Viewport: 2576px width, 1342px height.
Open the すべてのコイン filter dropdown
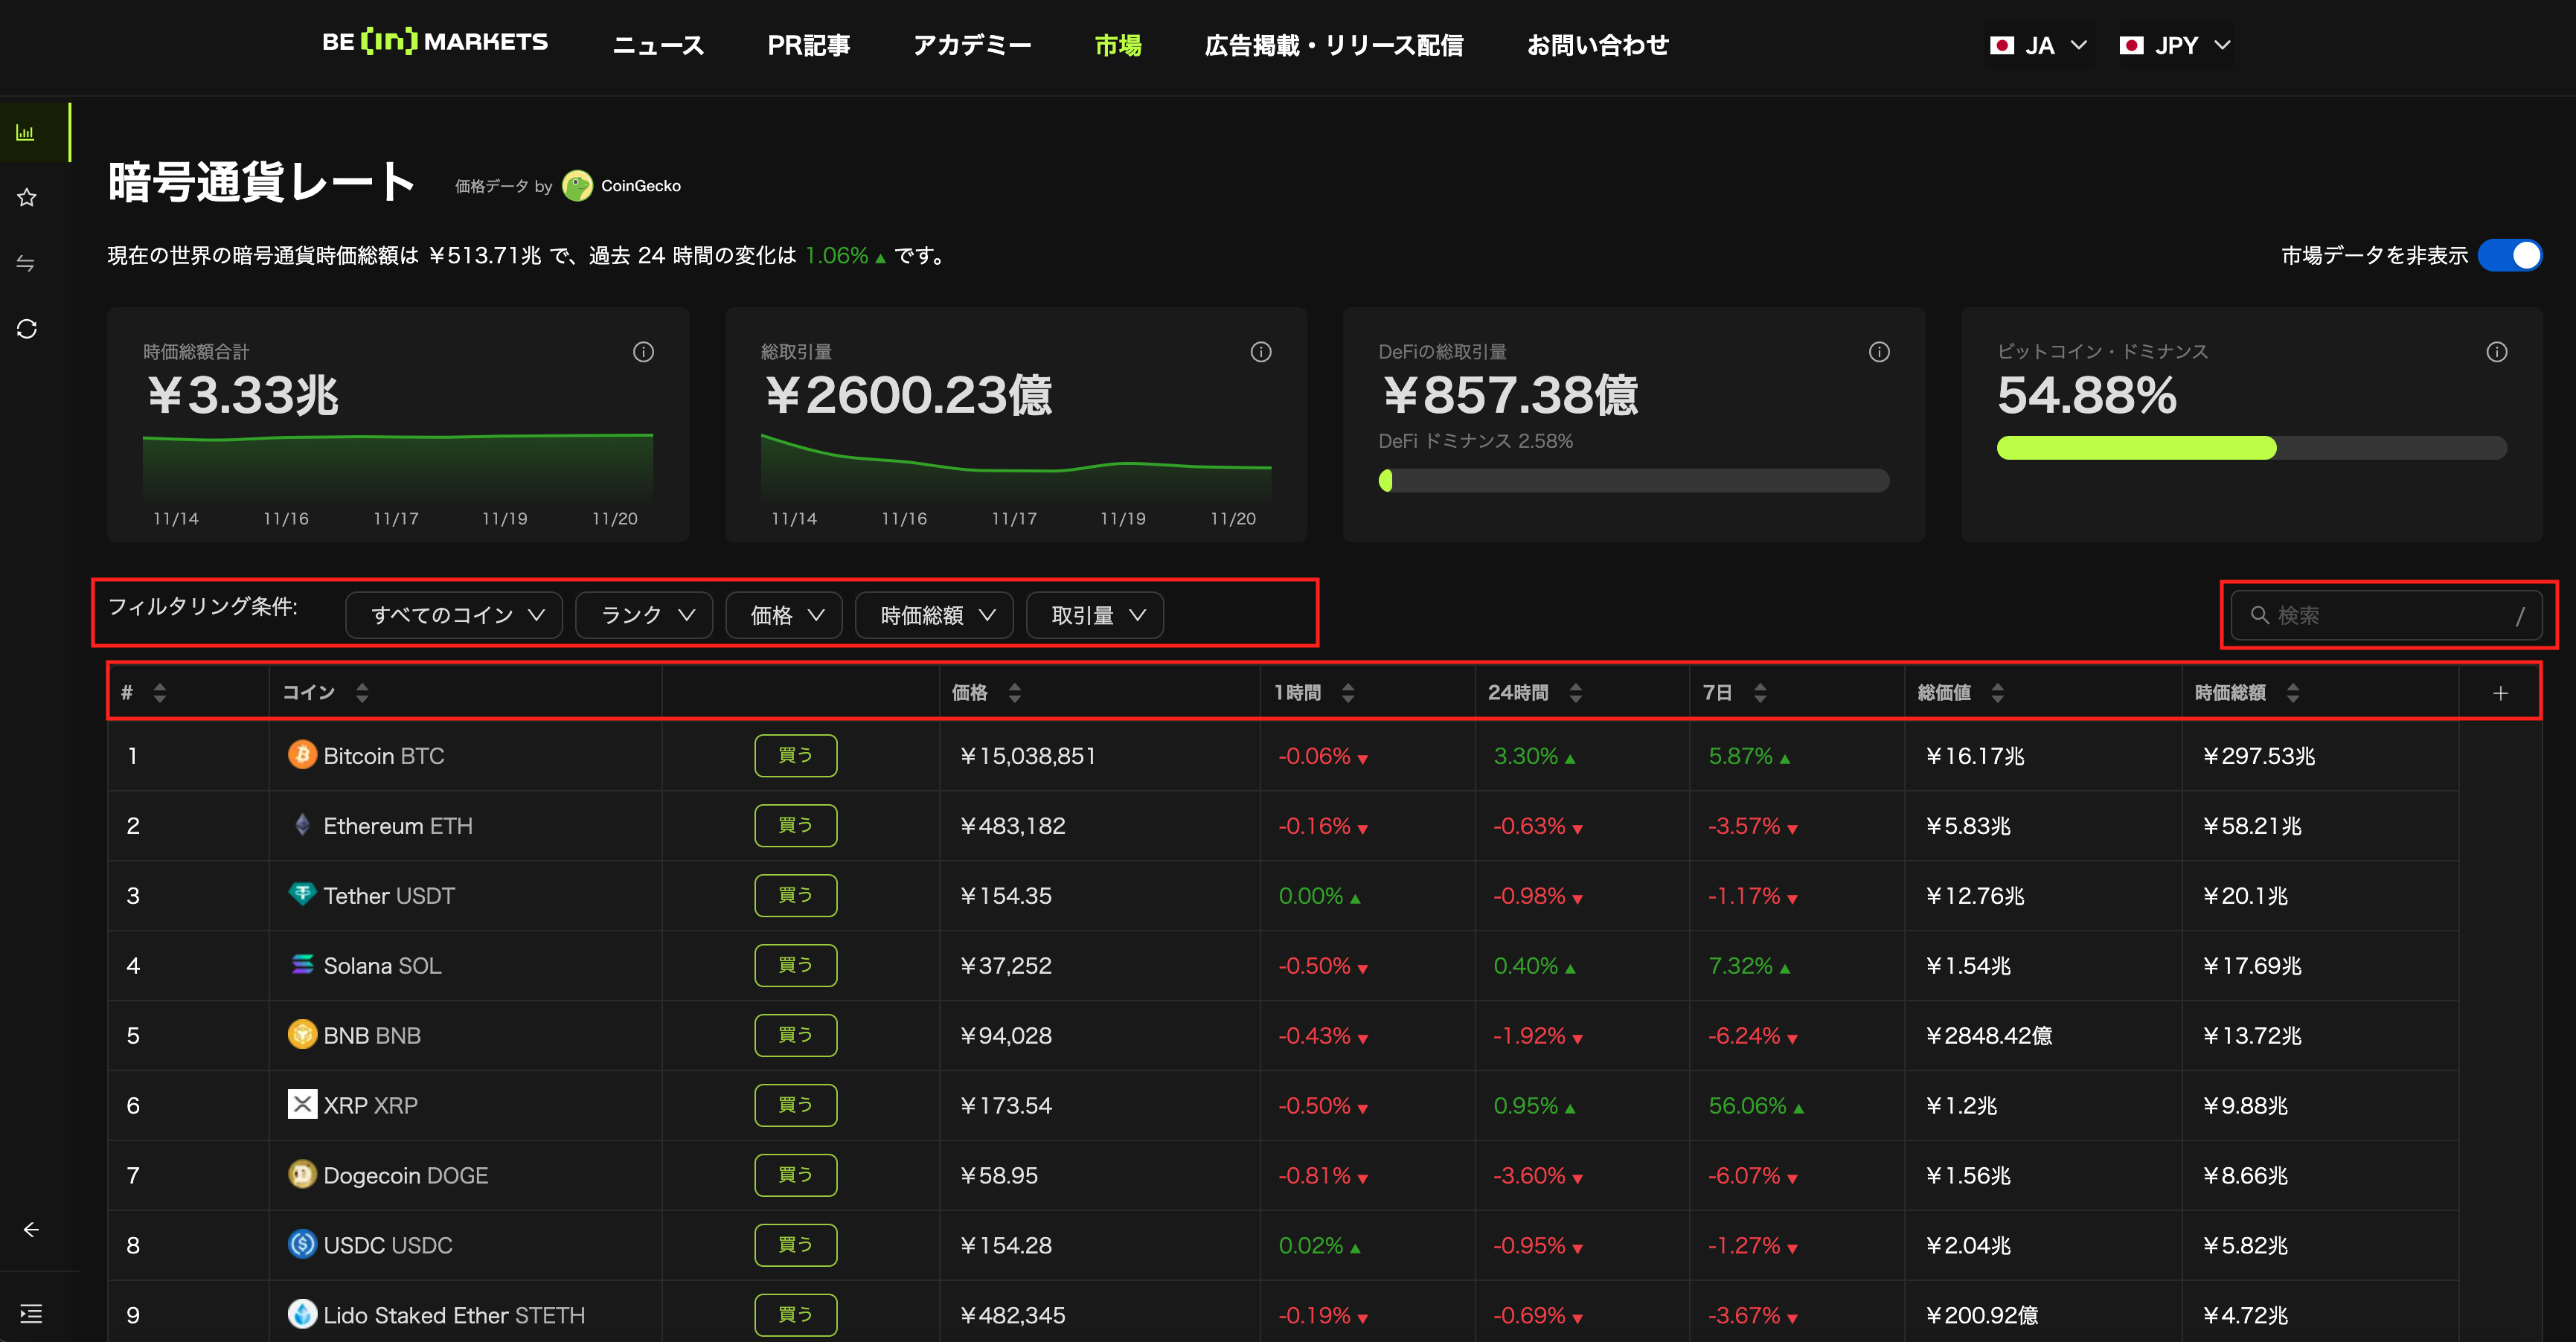point(454,615)
